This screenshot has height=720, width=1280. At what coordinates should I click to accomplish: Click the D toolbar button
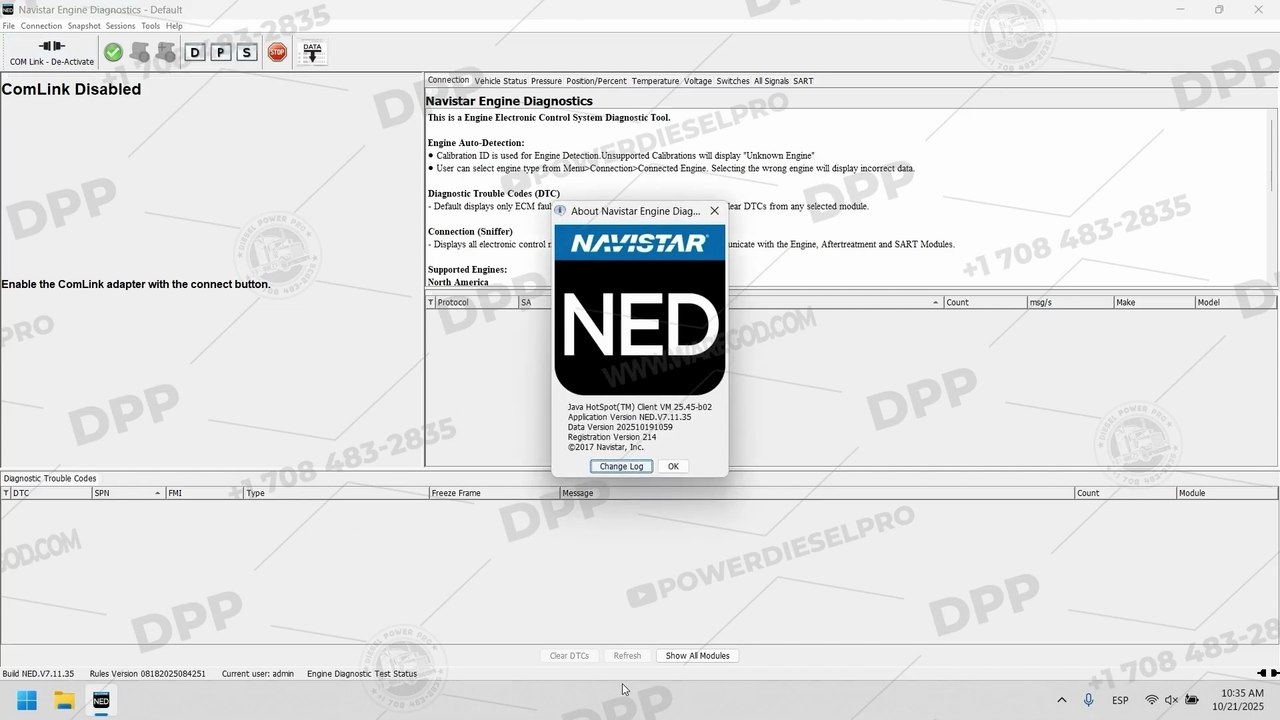click(195, 52)
